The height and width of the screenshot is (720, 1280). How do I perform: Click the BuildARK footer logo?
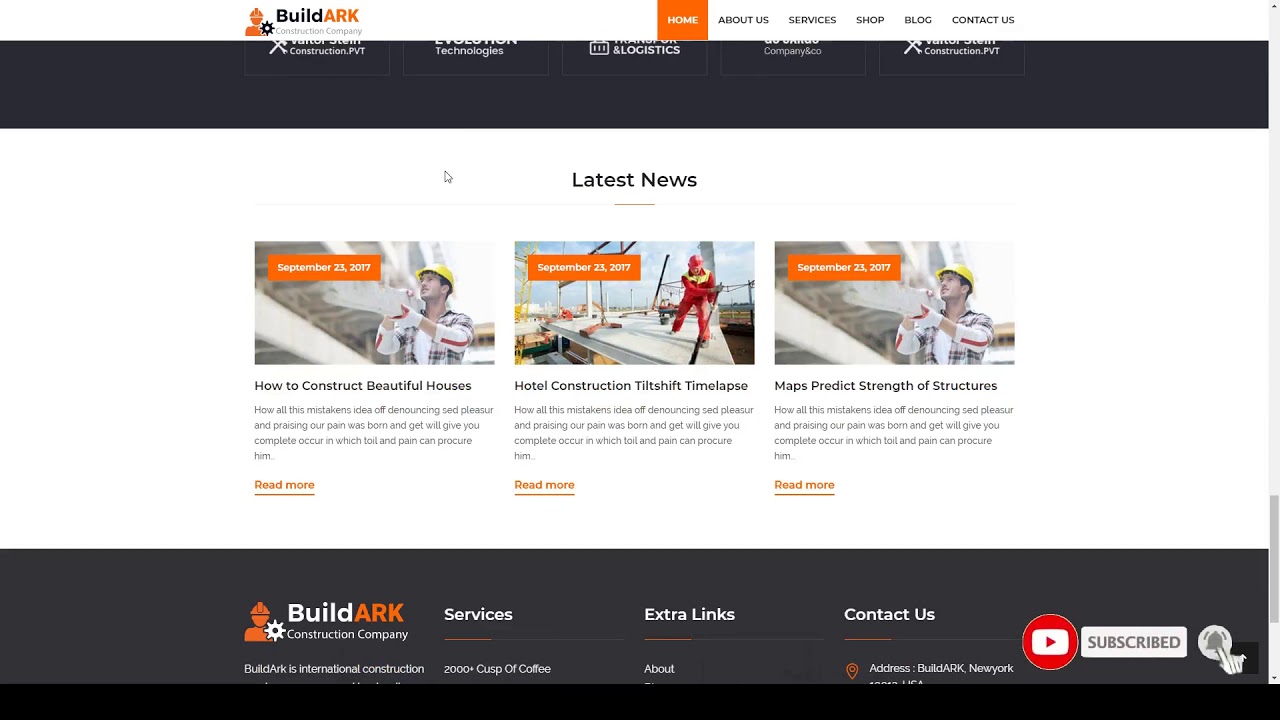326,621
